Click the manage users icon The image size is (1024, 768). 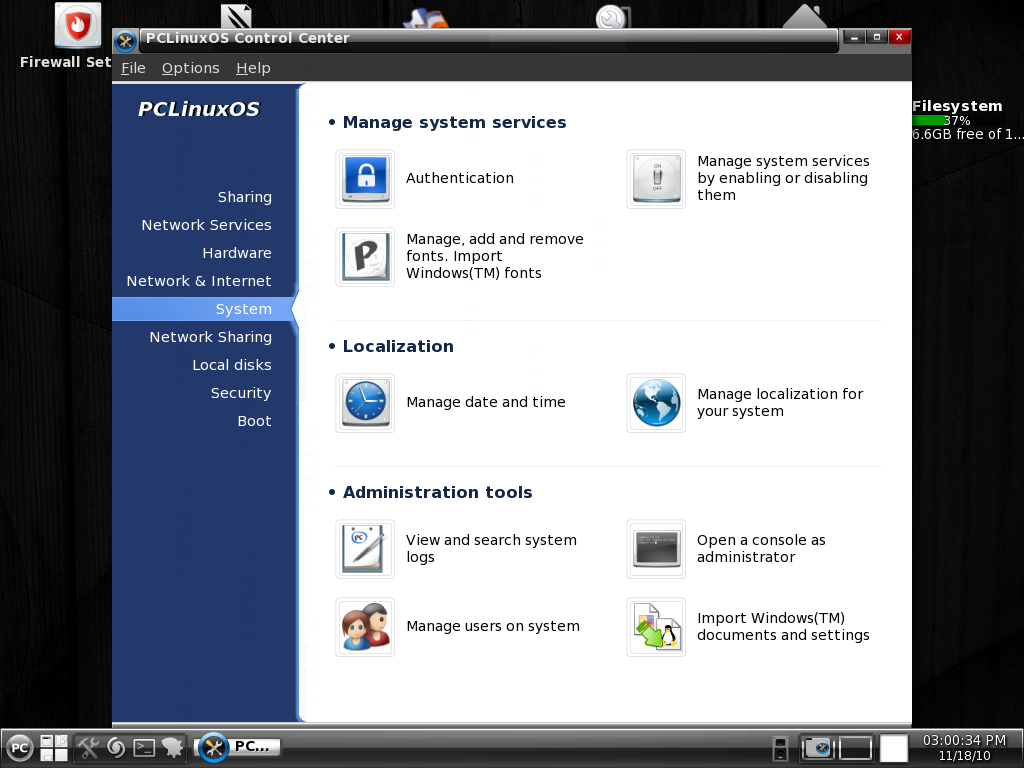[x=365, y=627]
